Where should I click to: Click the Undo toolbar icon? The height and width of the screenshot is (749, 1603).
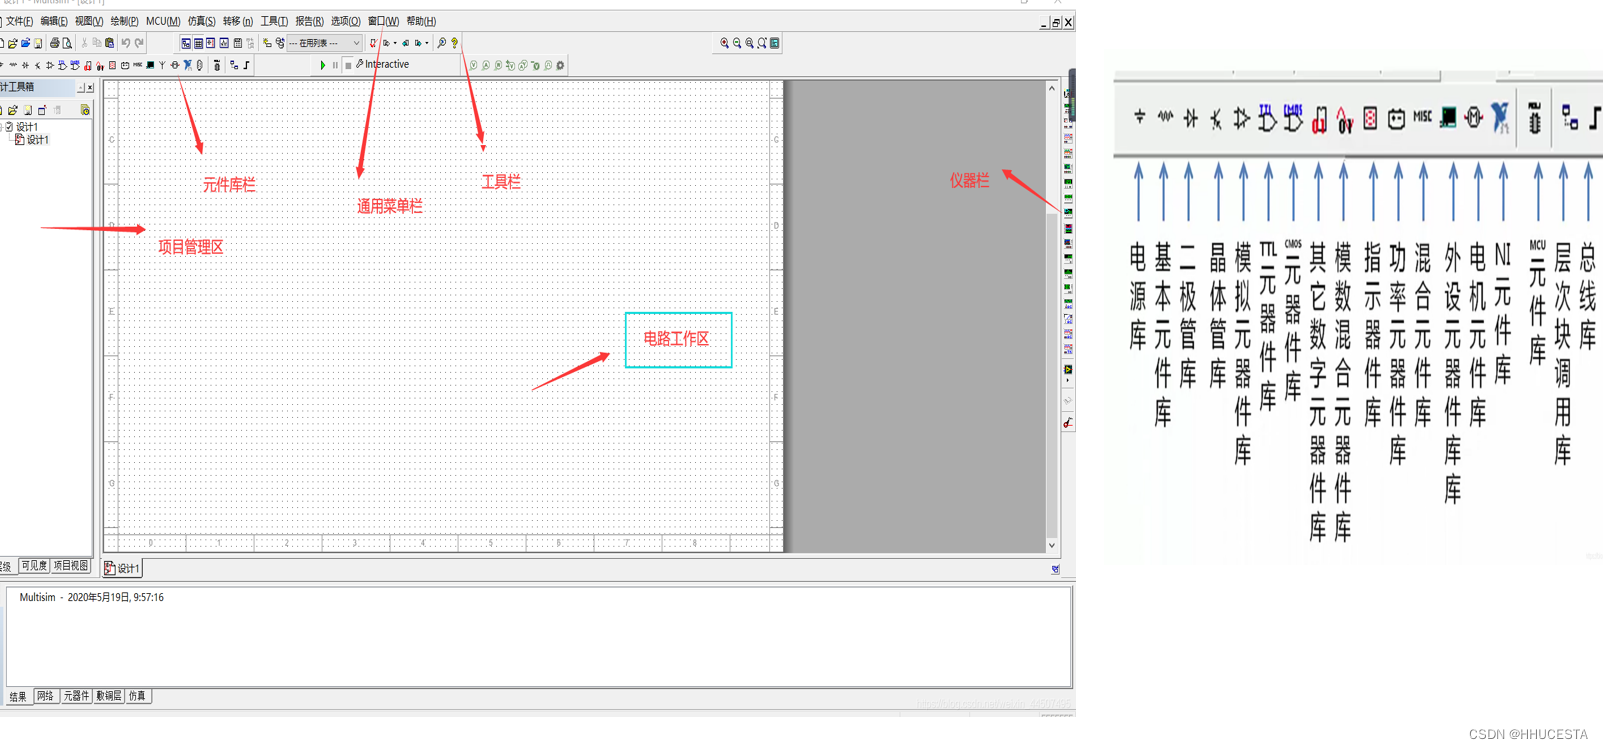tap(126, 43)
